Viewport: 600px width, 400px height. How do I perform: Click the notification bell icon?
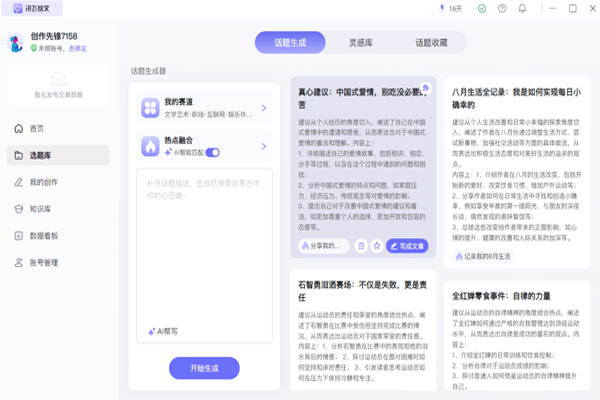pyautogui.click(x=521, y=8)
